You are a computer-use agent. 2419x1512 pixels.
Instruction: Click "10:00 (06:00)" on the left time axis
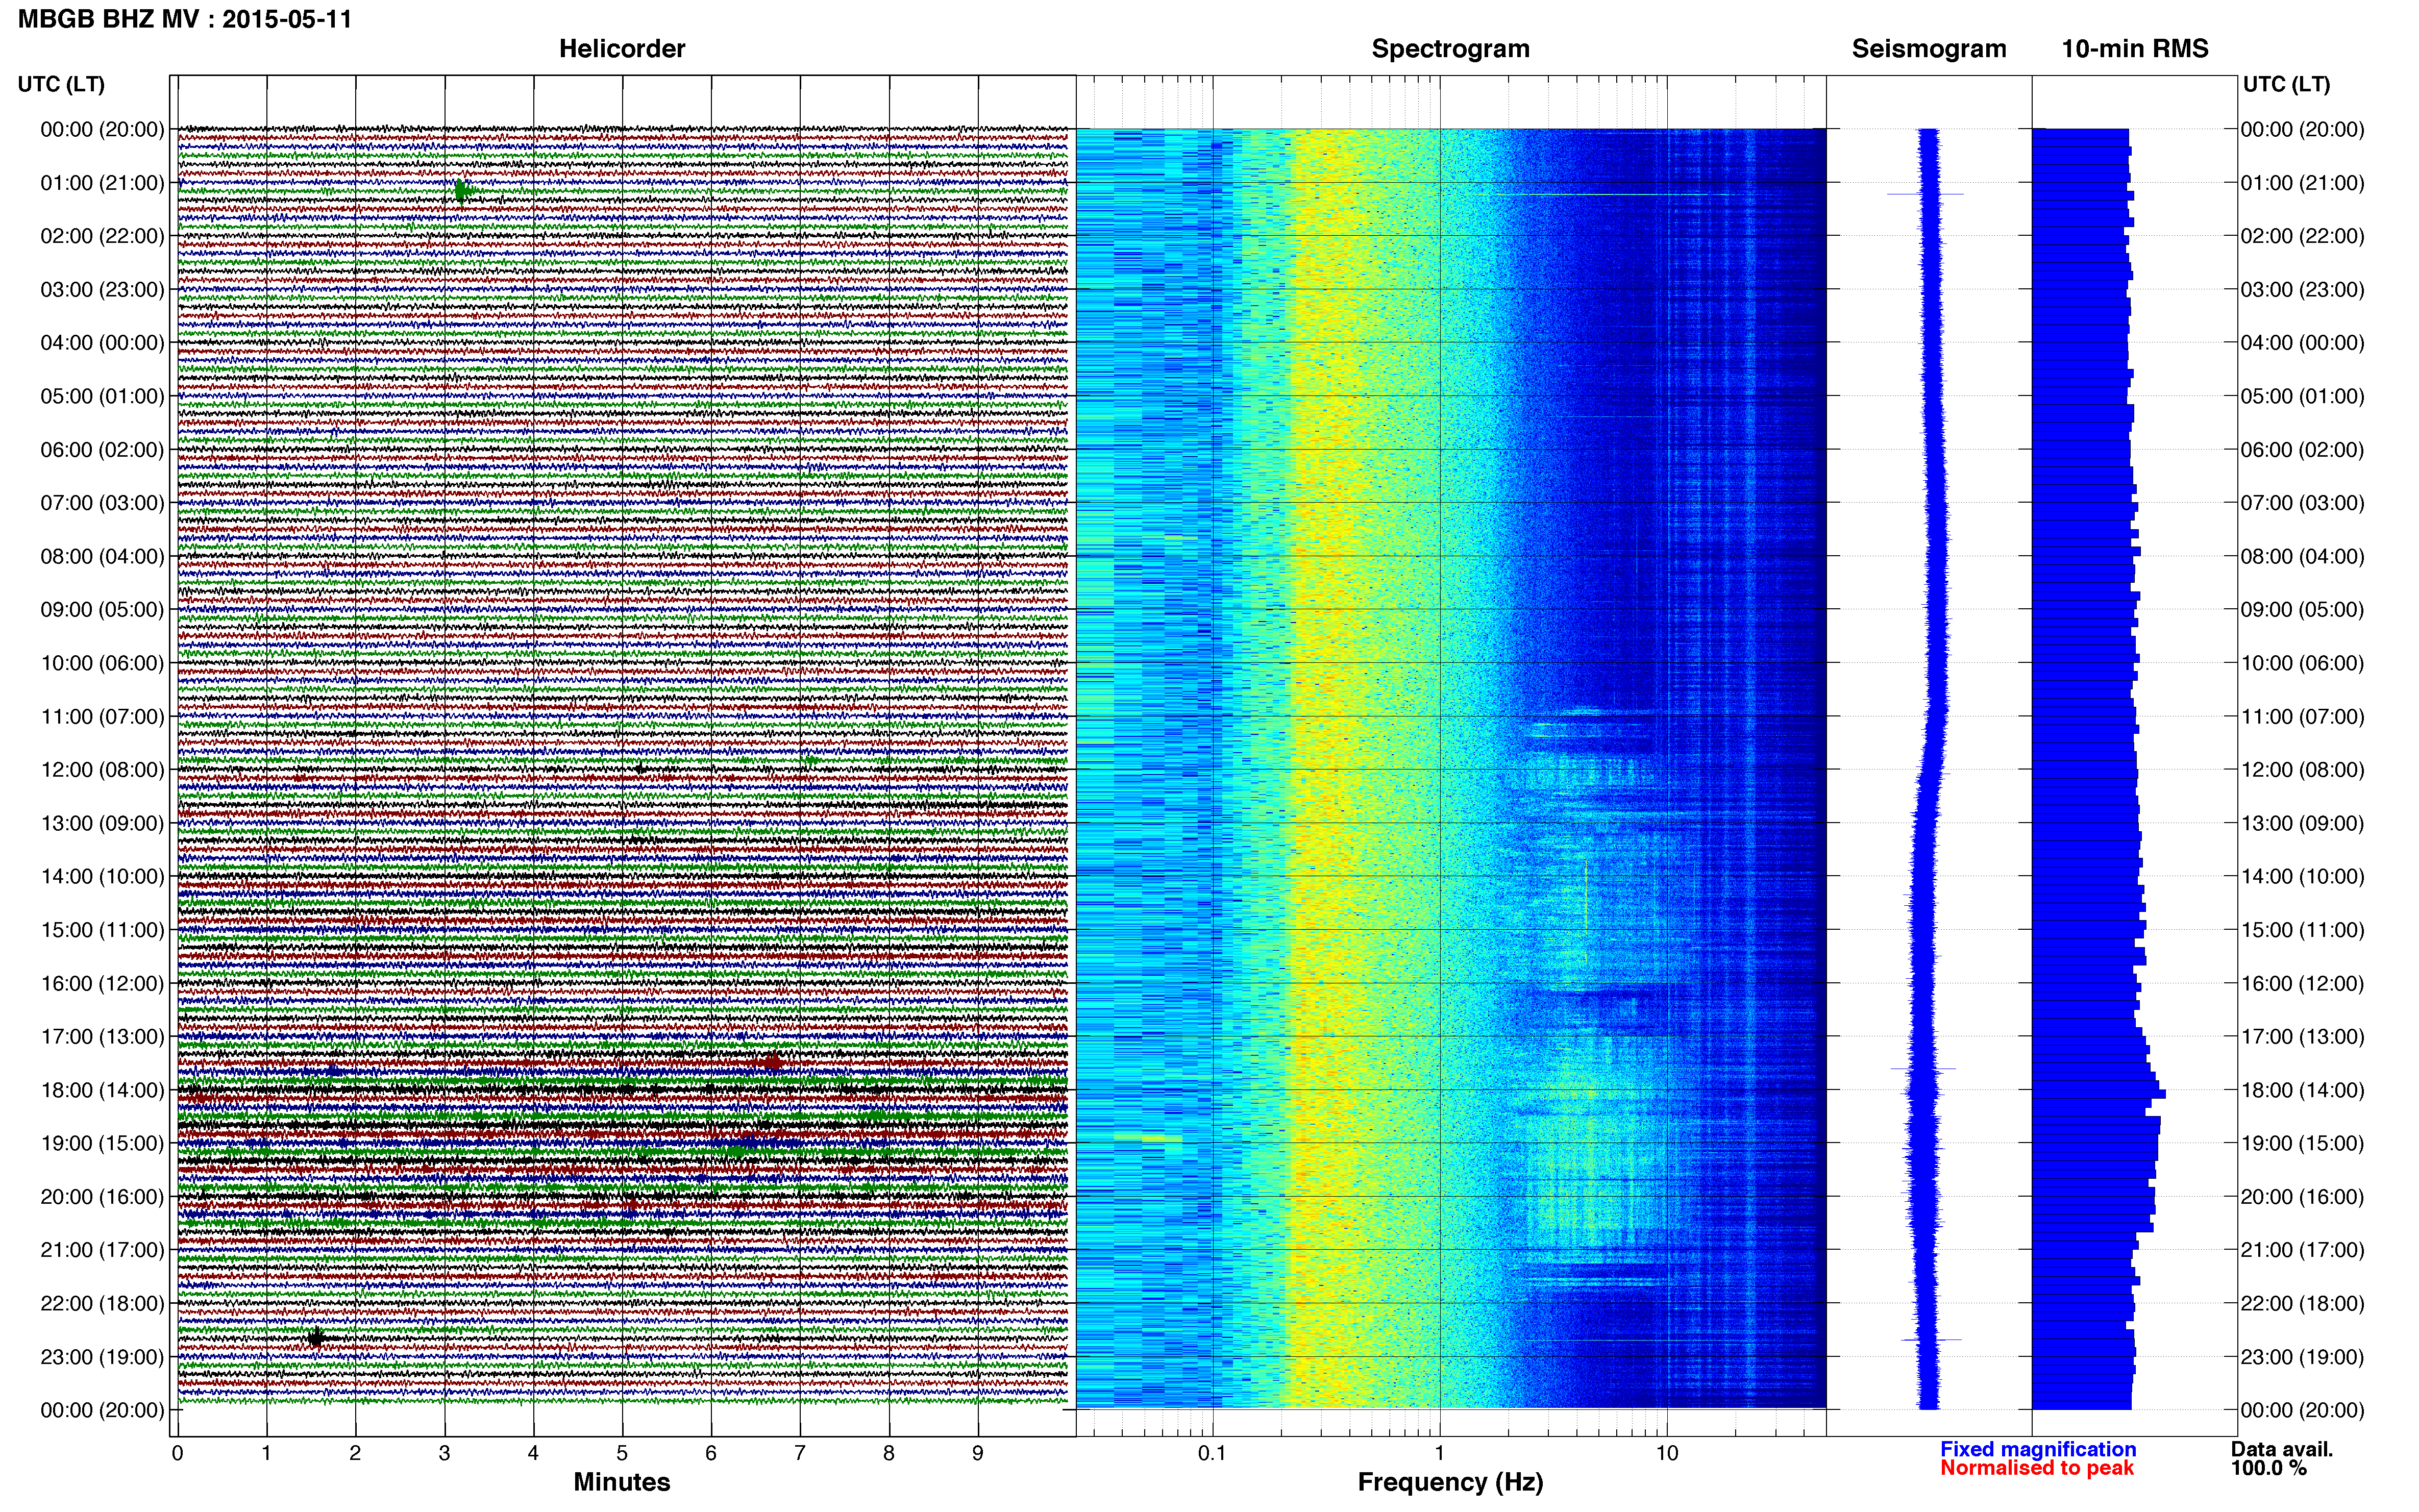pyautogui.click(x=102, y=663)
